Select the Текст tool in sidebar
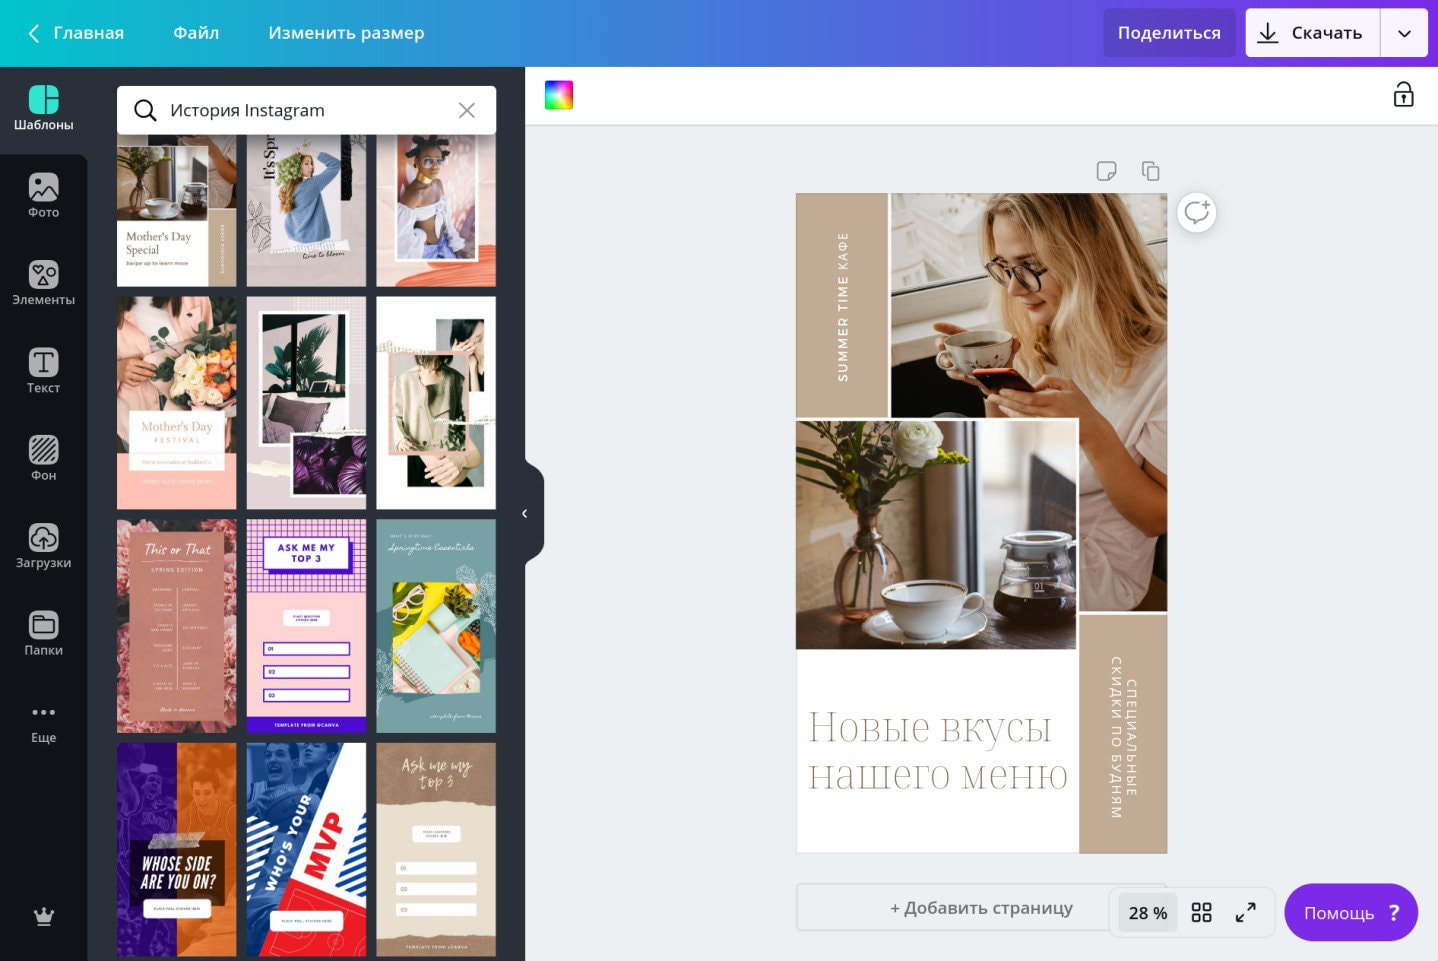This screenshot has height=961, width=1438. [x=43, y=372]
